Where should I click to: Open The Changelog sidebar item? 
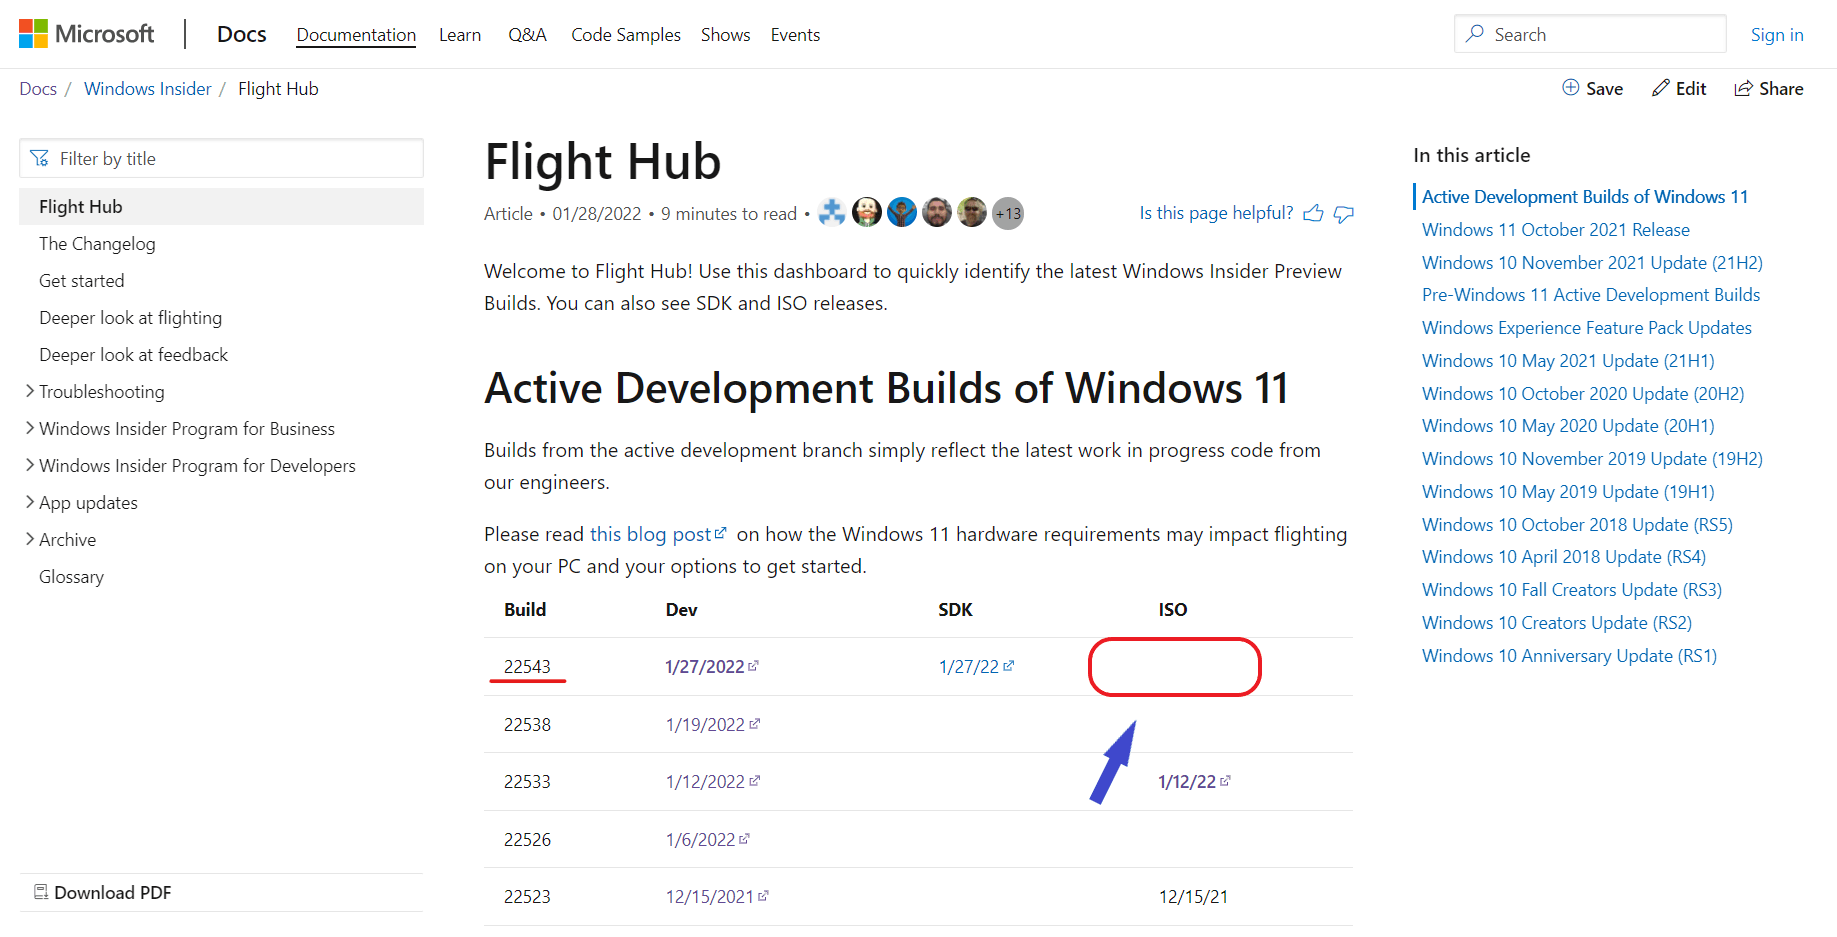click(97, 244)
